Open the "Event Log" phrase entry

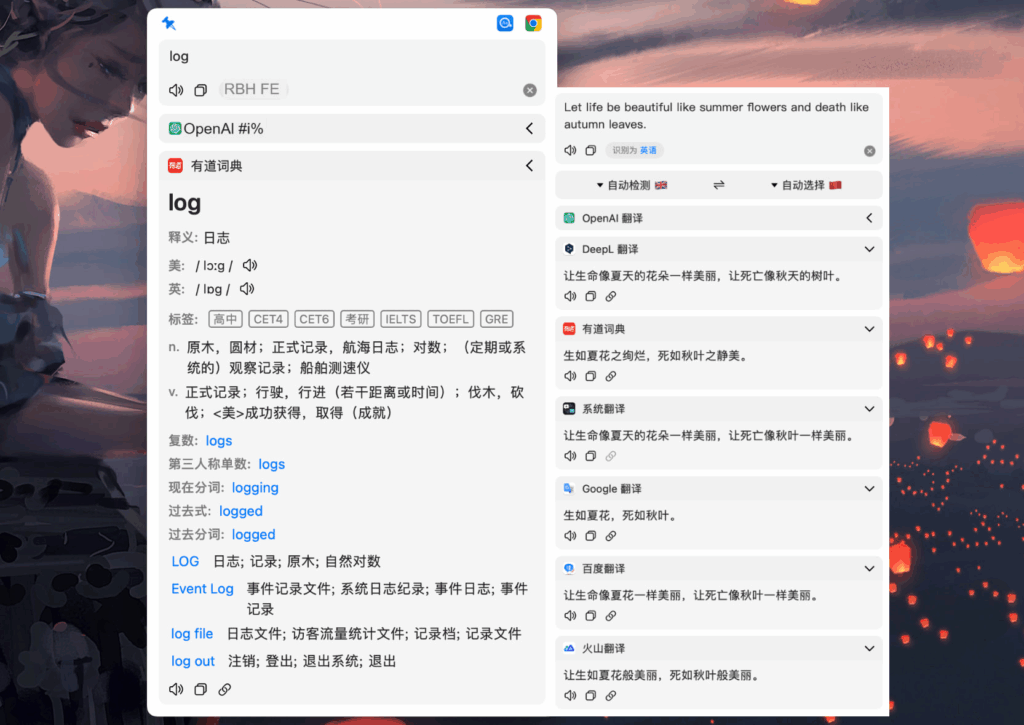(202, 589)
